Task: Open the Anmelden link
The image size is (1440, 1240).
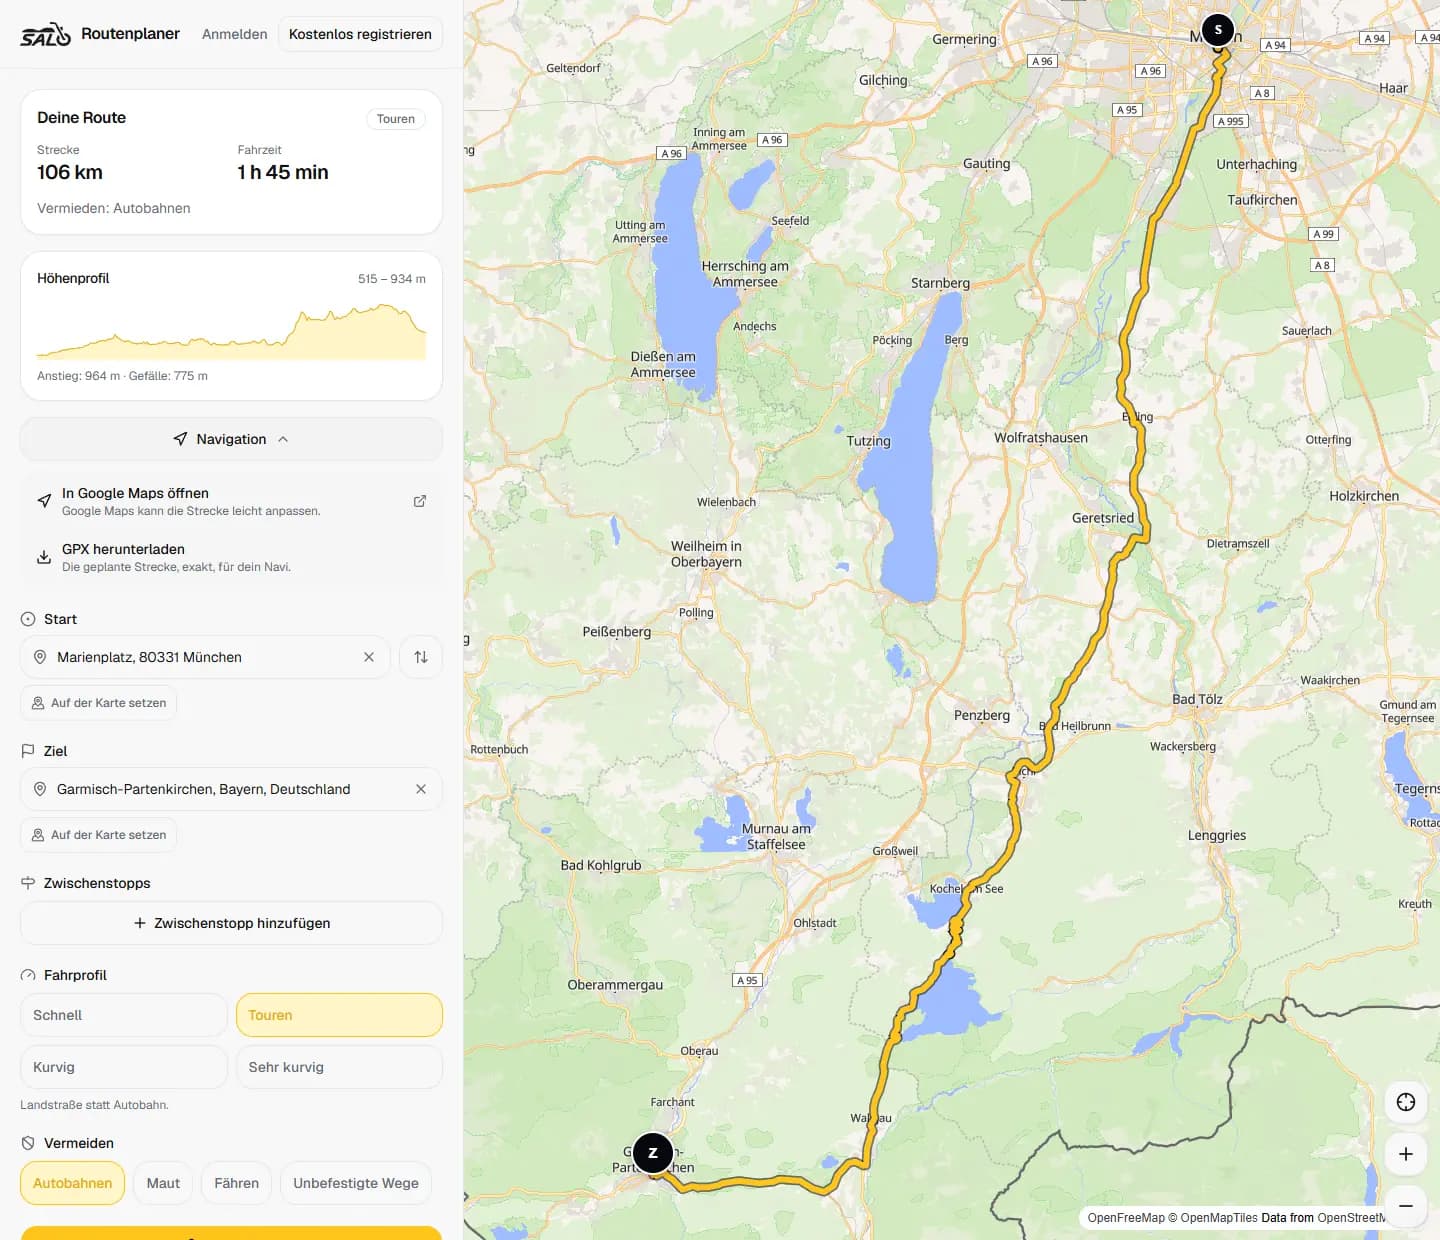Action: pyautogui.click(x=235, y=34)
